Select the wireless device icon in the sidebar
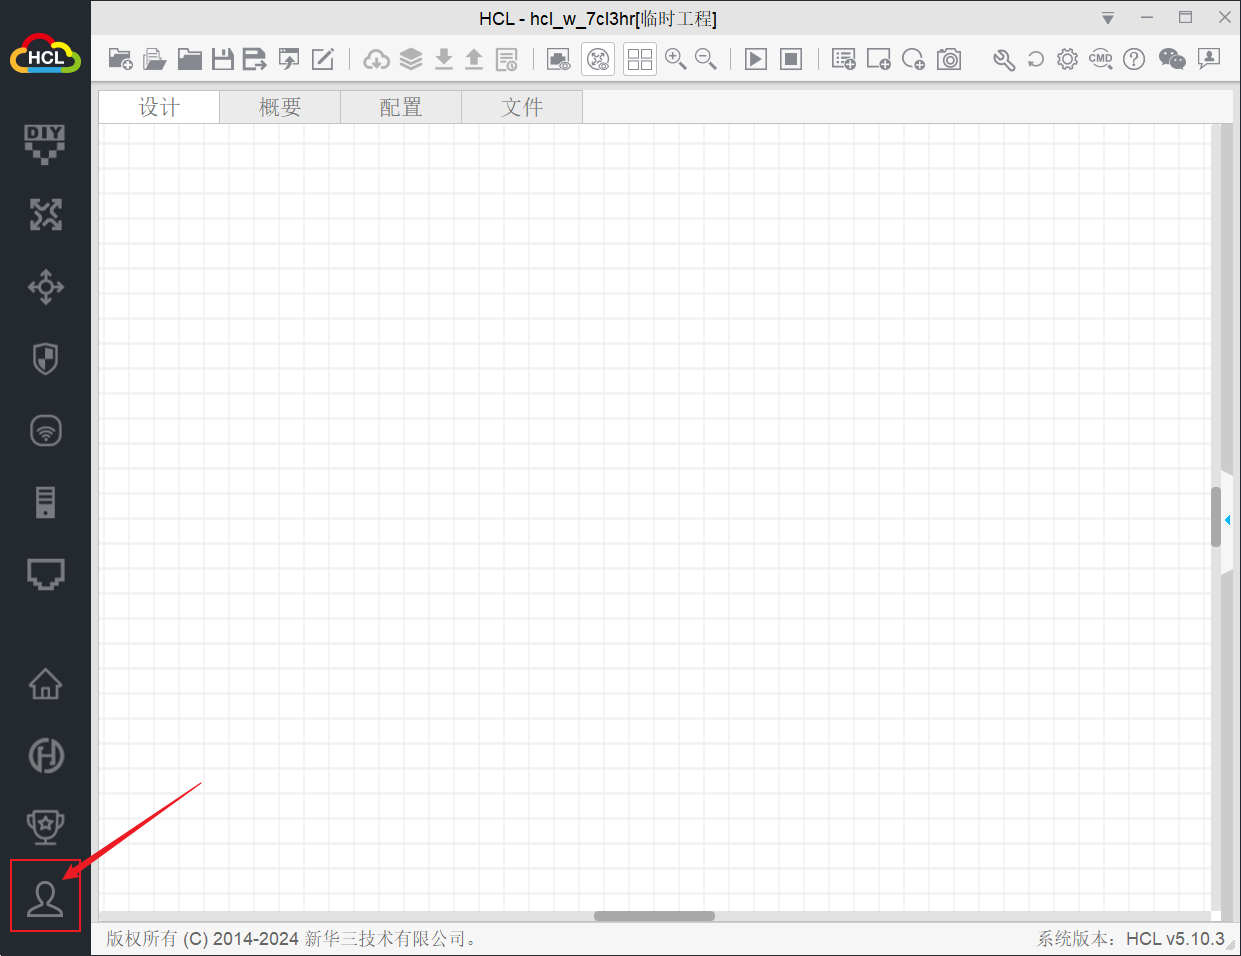The image size is (1241, 956). (45, 430)
